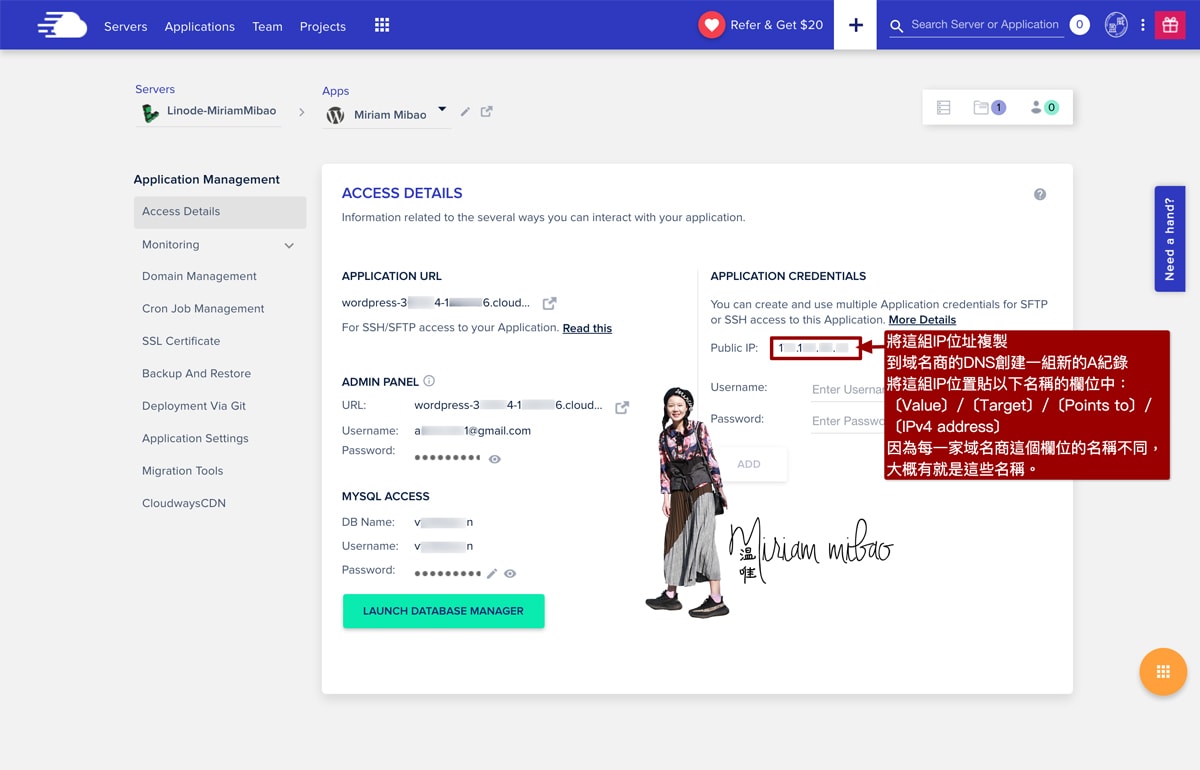Open the Servers menu
This screenshot has width=1200, height=770.
[x=126, y=26]
